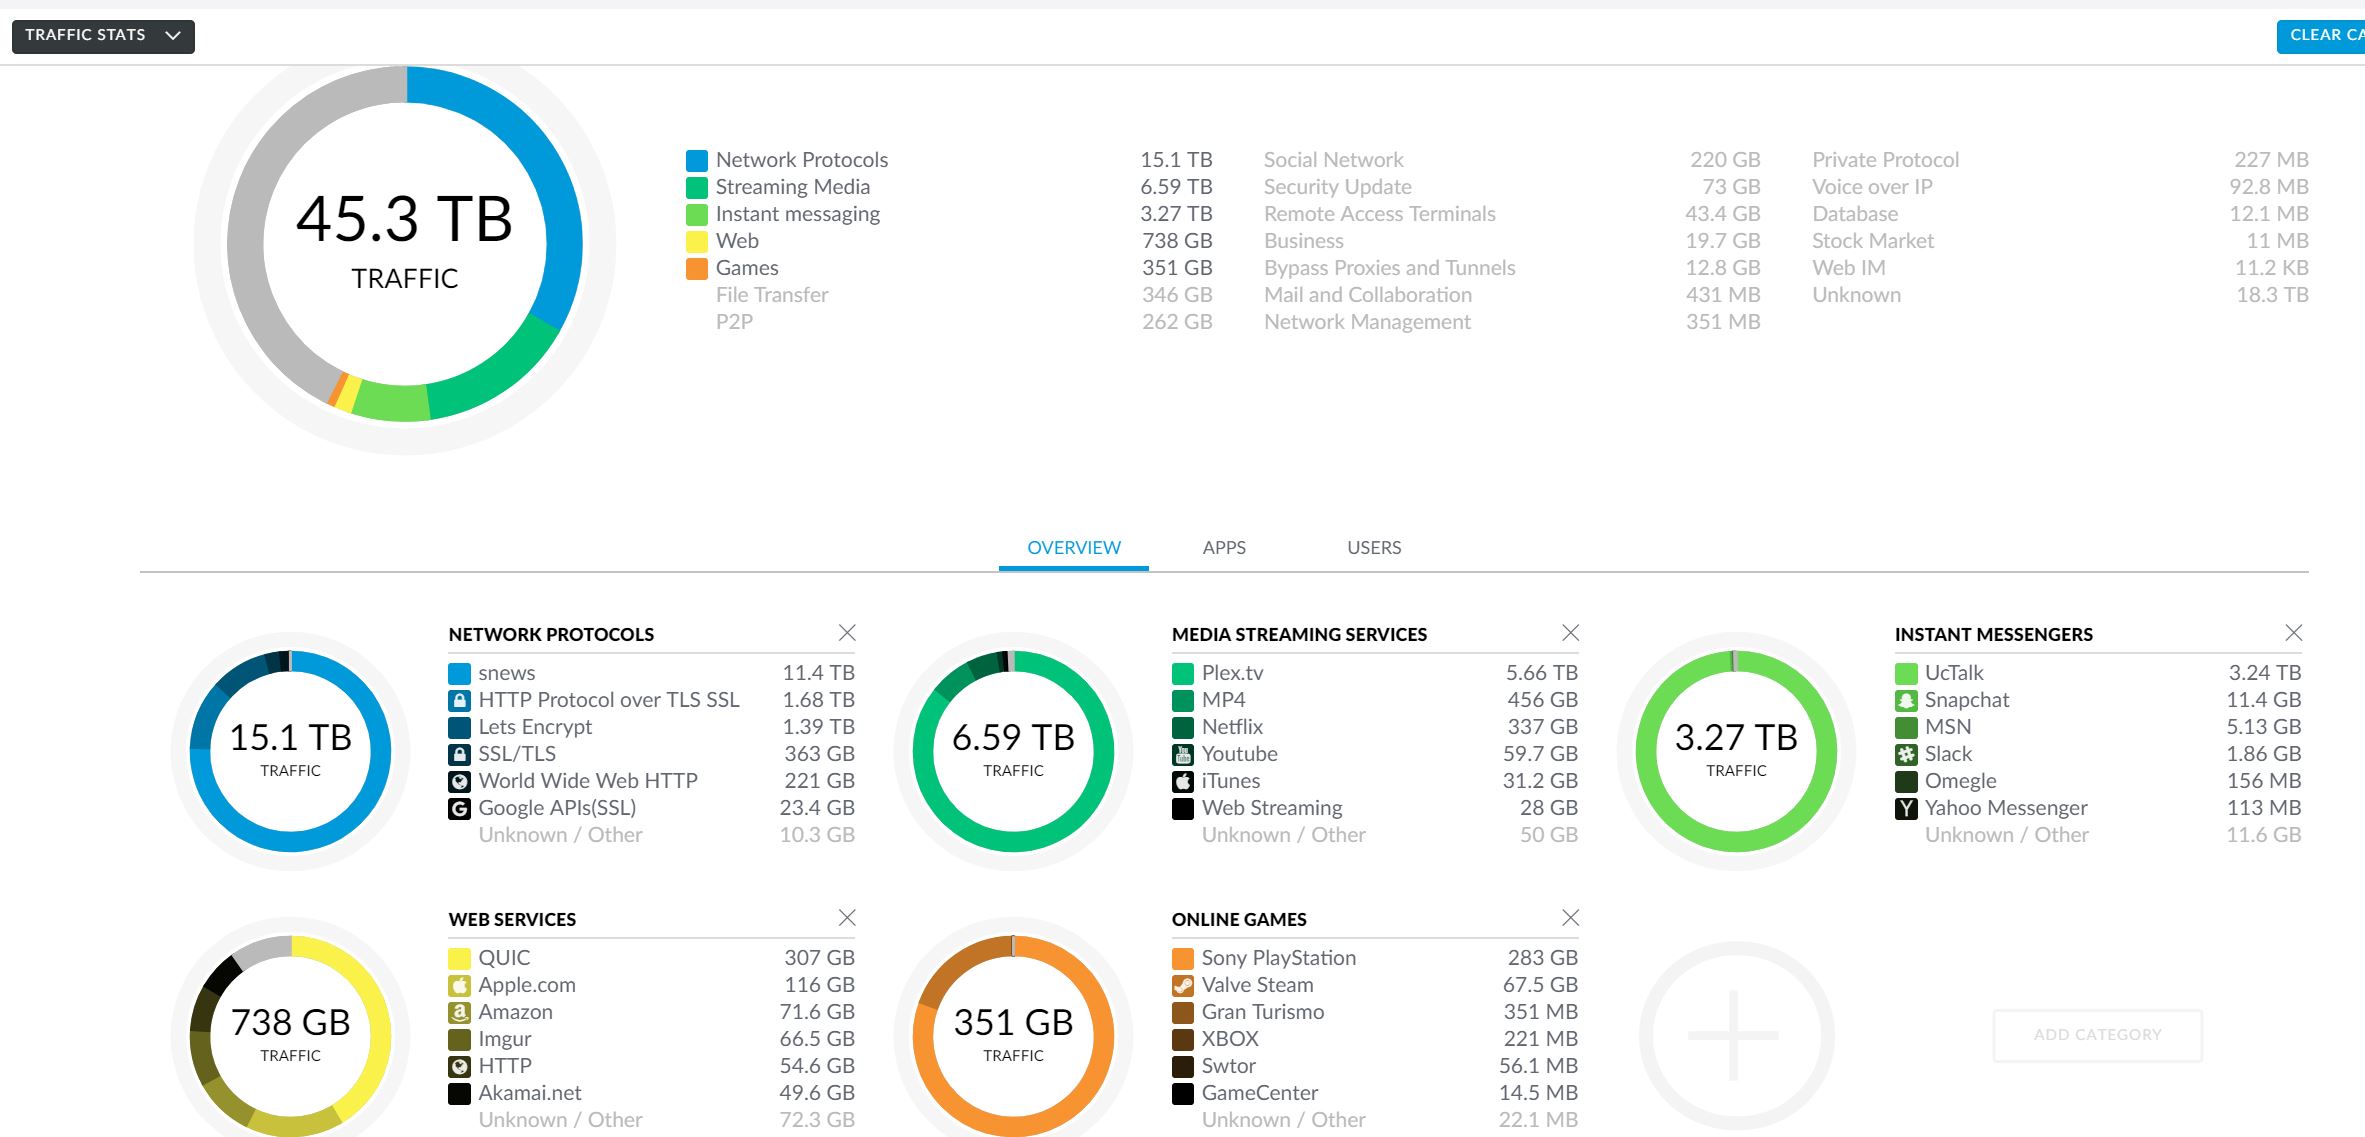This screenshot has width=2365, height=1137.
Task: Click the QUIC yellow swatch
Action: [x=459, y=958]
